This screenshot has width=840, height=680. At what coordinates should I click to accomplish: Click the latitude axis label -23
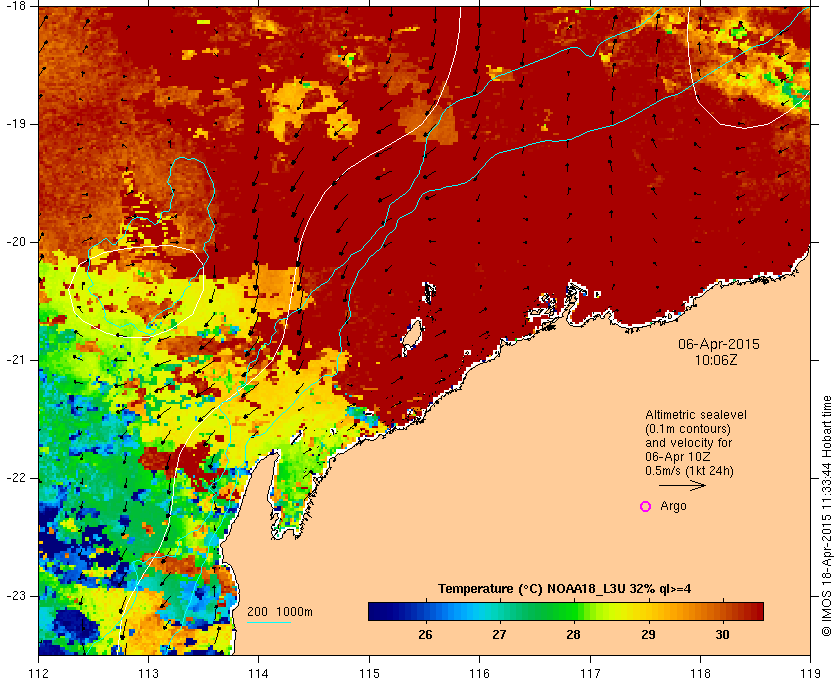pyautogui.click(x=15, y=595)
